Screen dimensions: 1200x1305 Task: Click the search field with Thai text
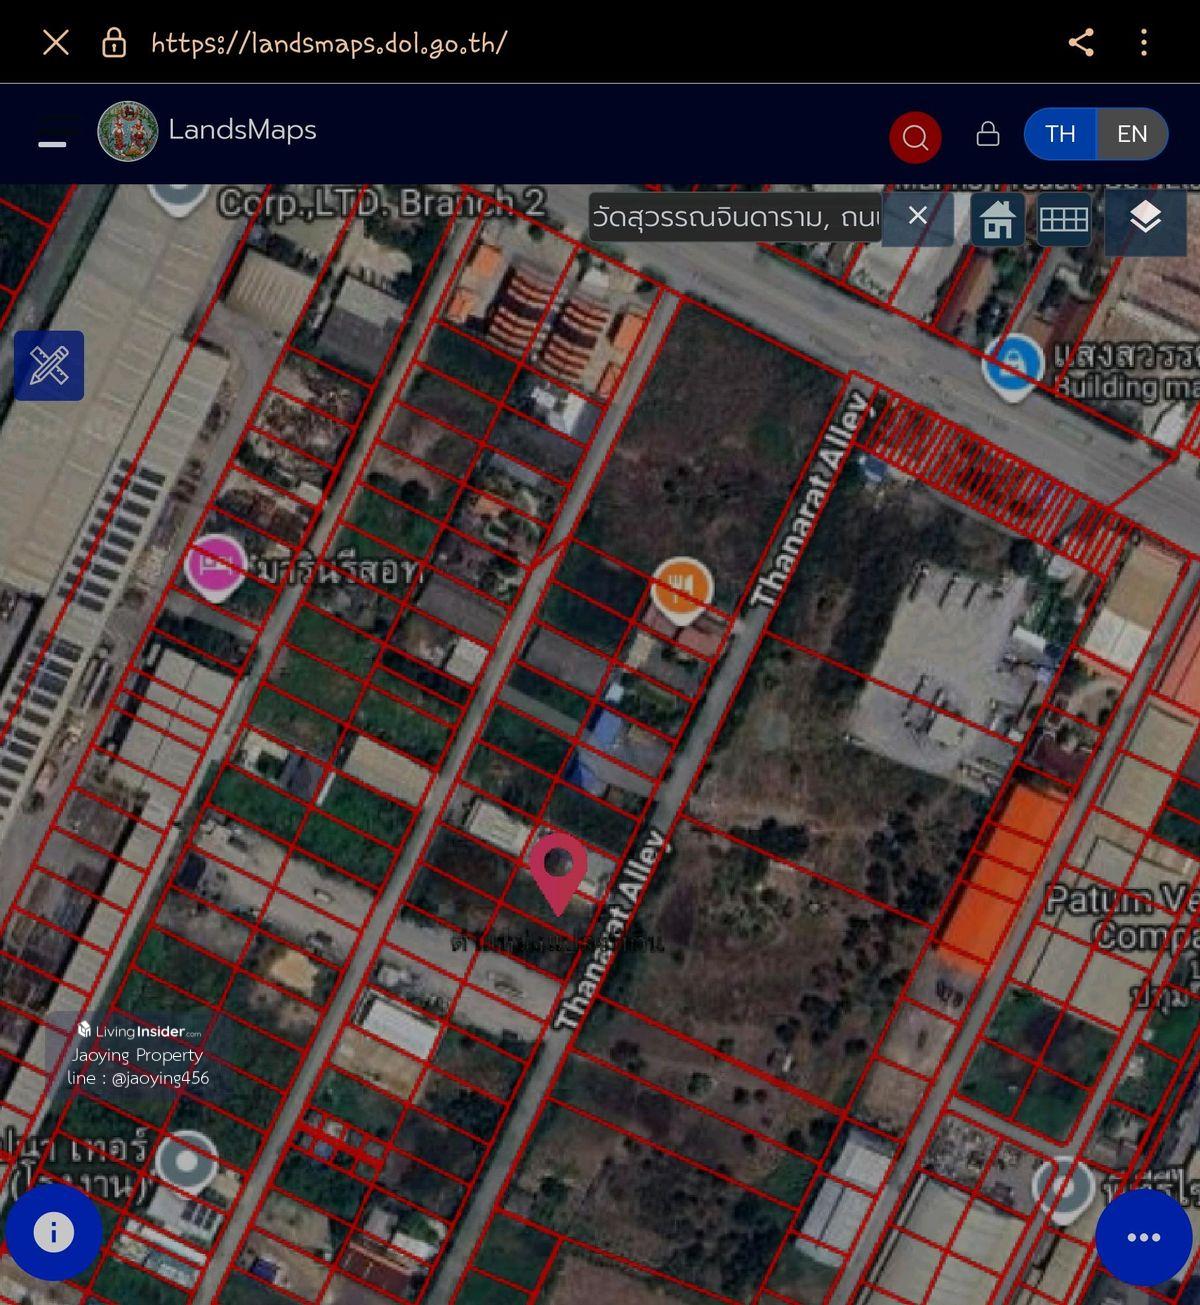point(735,217)
